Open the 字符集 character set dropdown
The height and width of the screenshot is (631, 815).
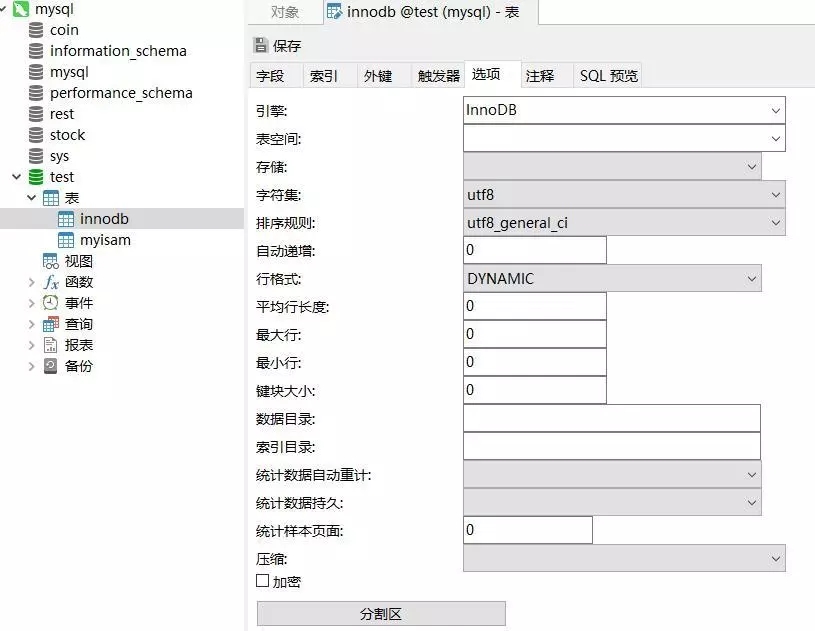point(777,194)
